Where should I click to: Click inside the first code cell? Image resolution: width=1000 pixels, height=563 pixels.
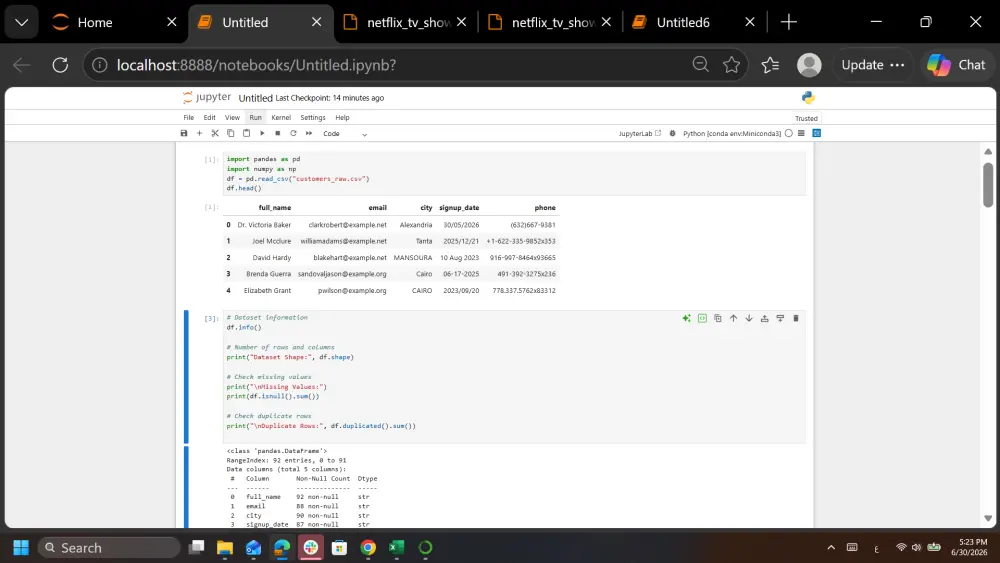click(x=514, y=173)
